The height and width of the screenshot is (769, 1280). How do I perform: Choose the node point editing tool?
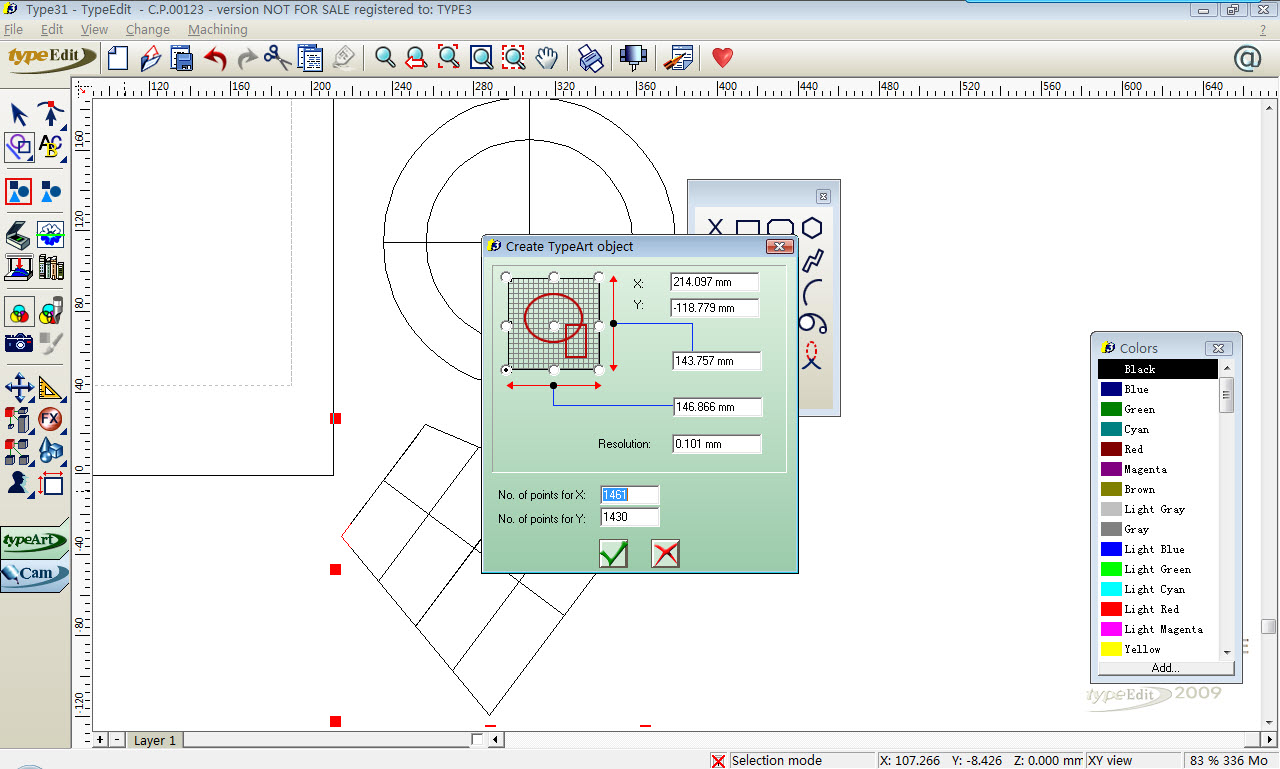click(51, 115)
